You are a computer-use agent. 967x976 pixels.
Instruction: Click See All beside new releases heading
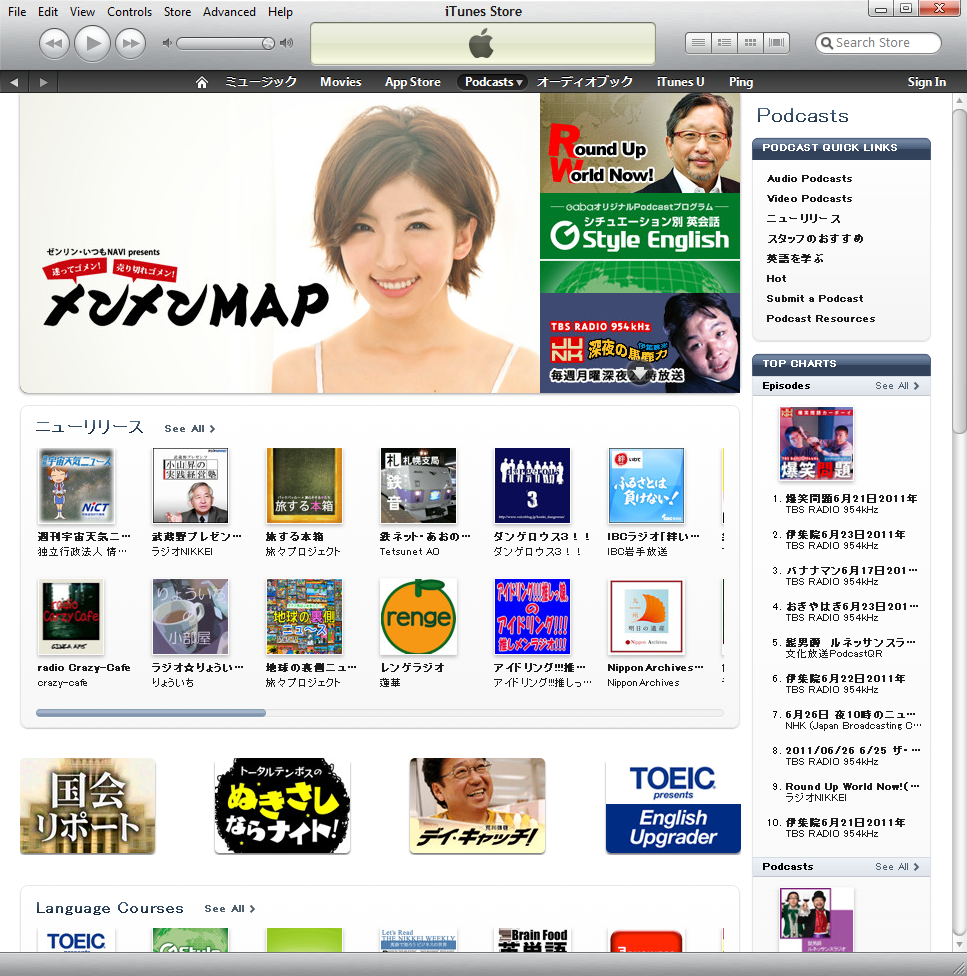pos(189,428)
